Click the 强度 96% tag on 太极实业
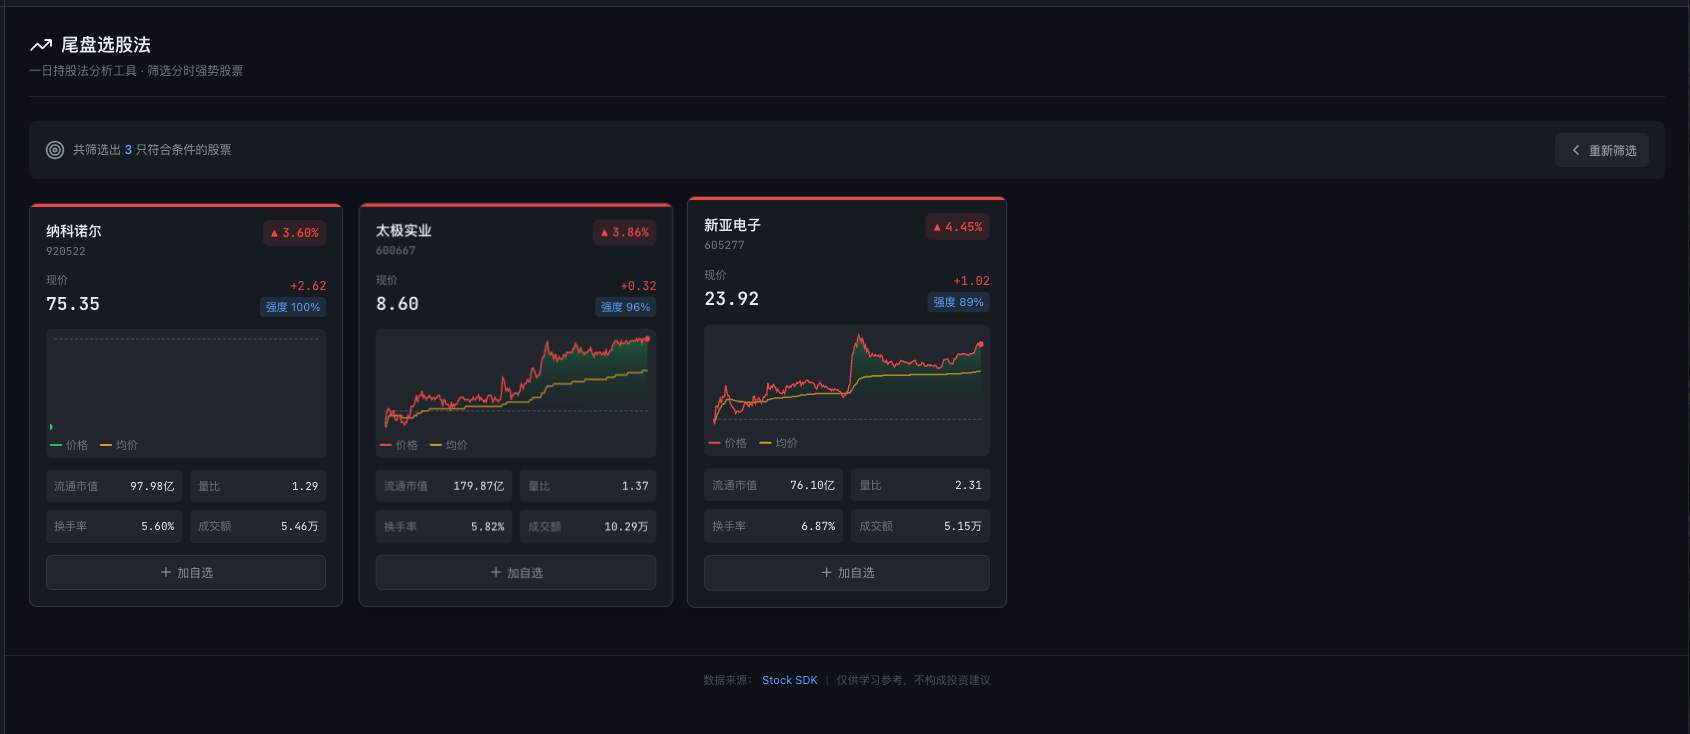This screenshot has width=1690, height=734. [625, 307]
